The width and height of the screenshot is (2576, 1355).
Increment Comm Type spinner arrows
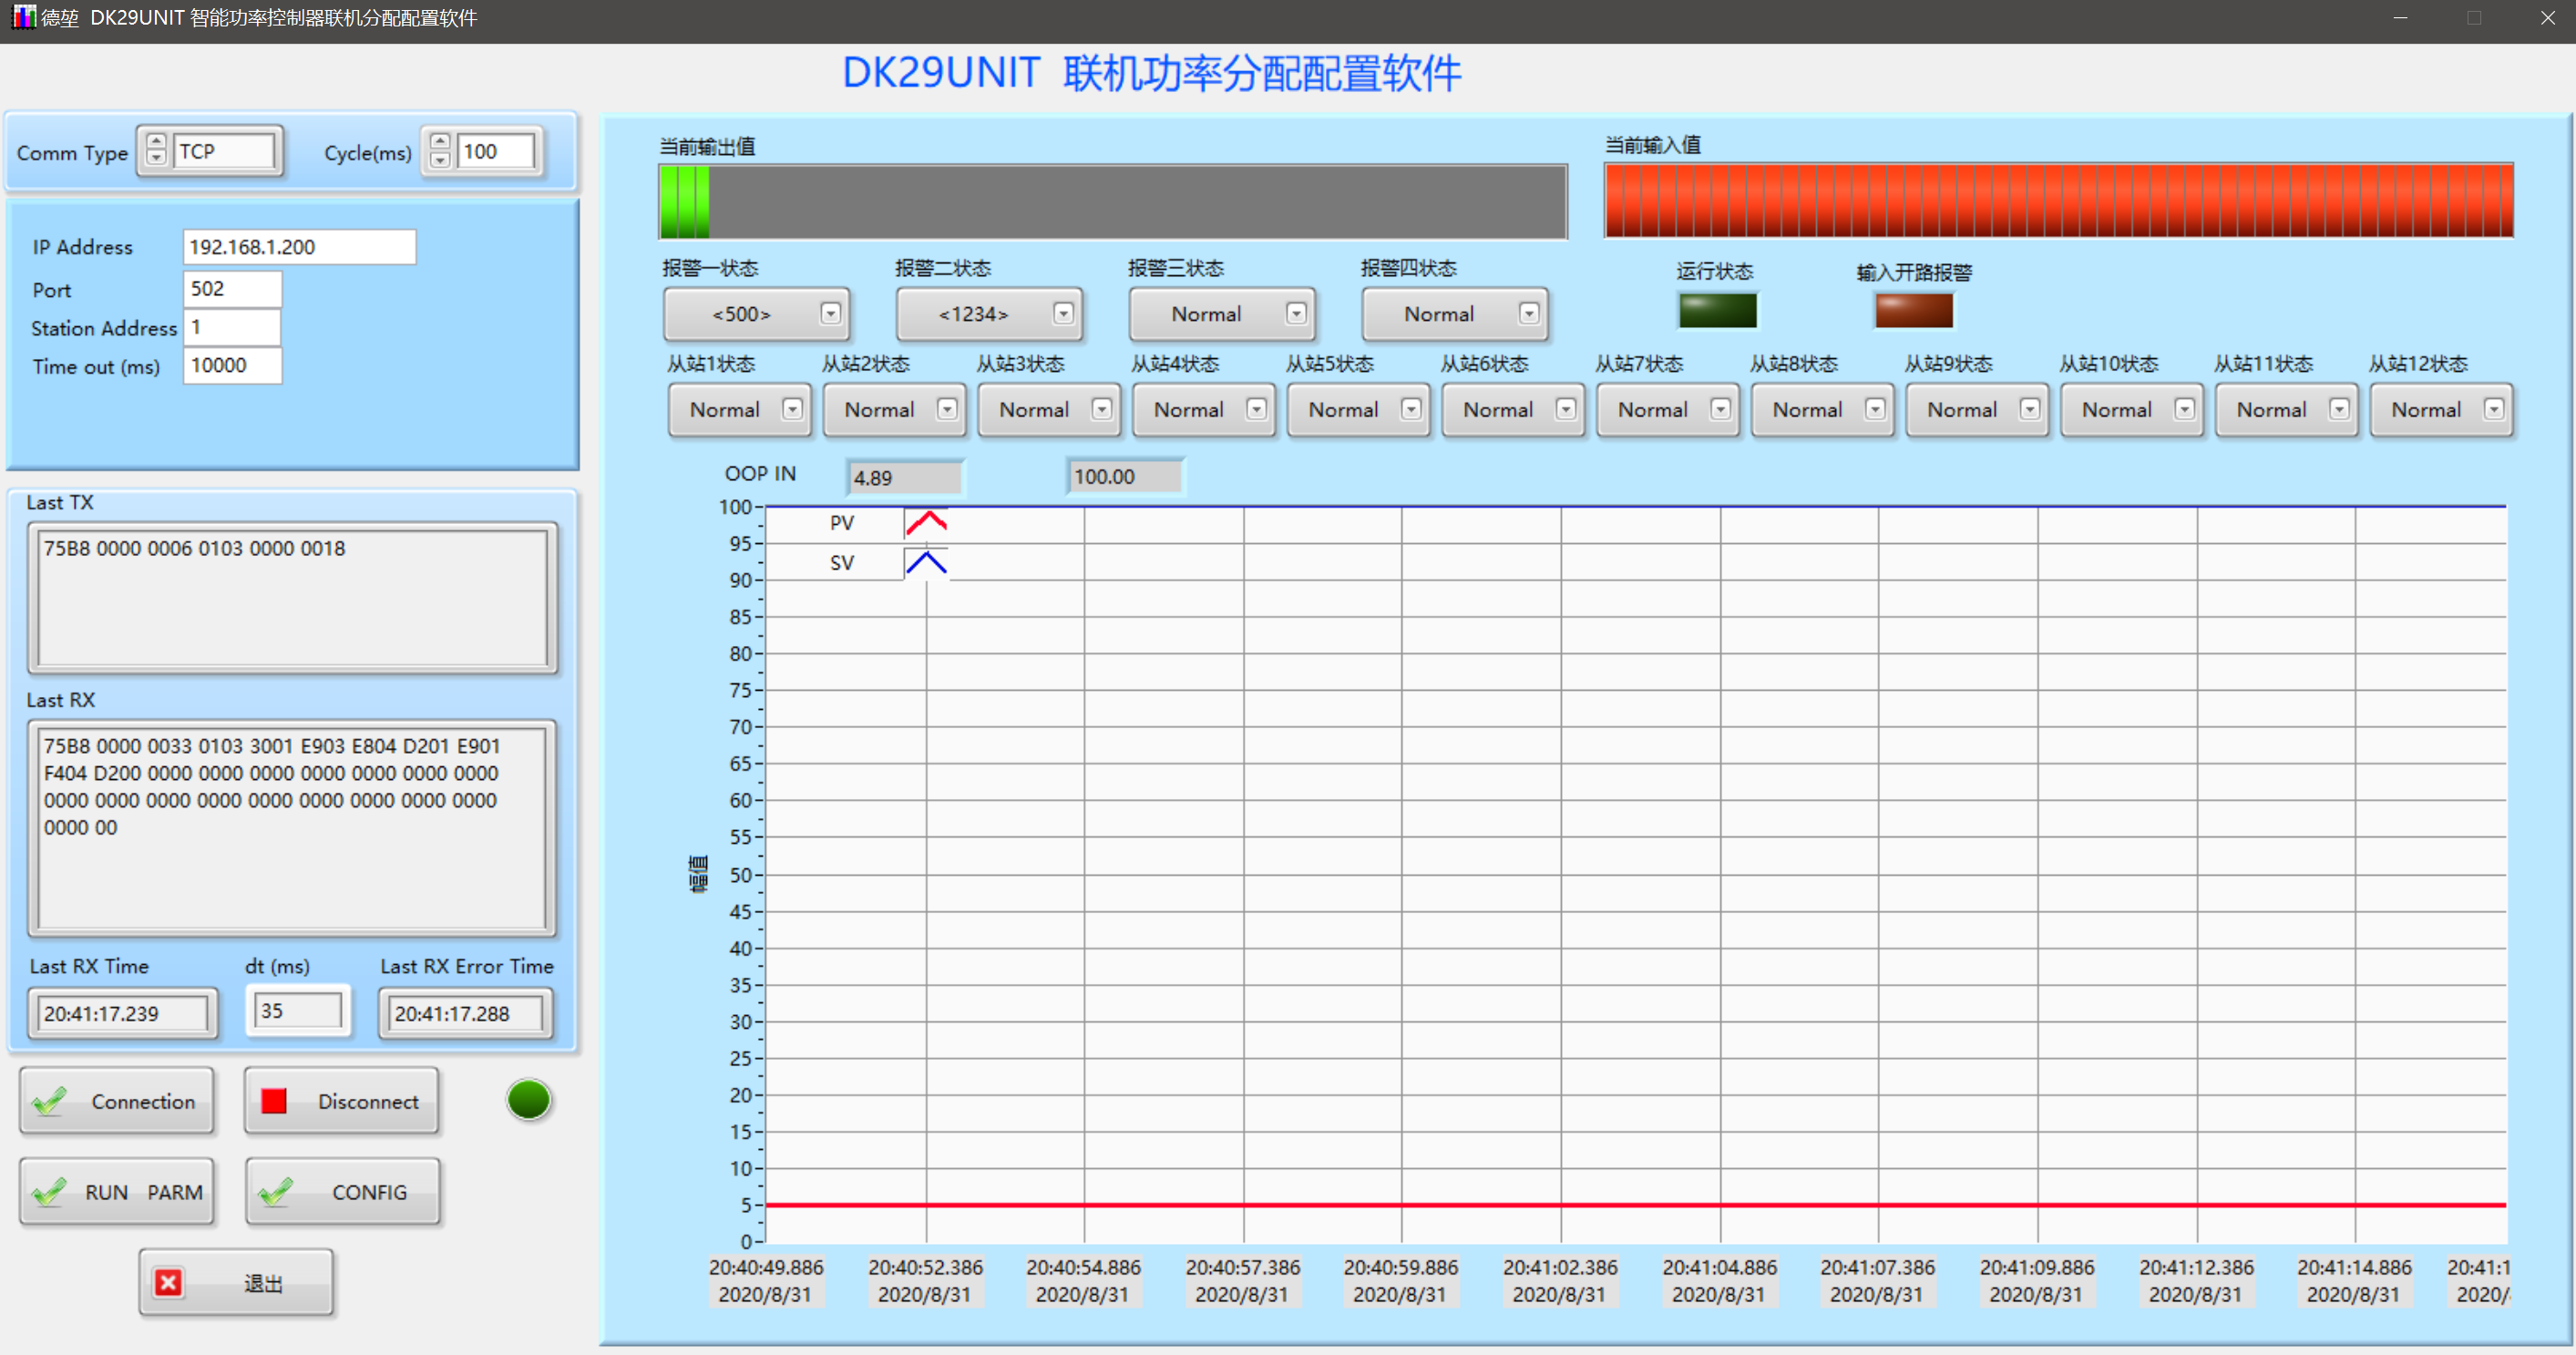[156, 142]
